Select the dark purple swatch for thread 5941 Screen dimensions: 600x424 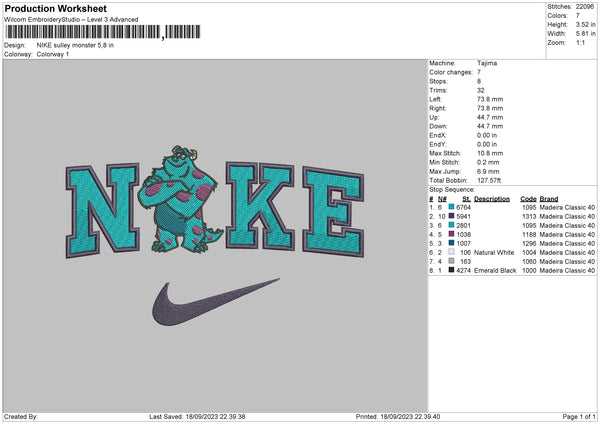point(451,216)
